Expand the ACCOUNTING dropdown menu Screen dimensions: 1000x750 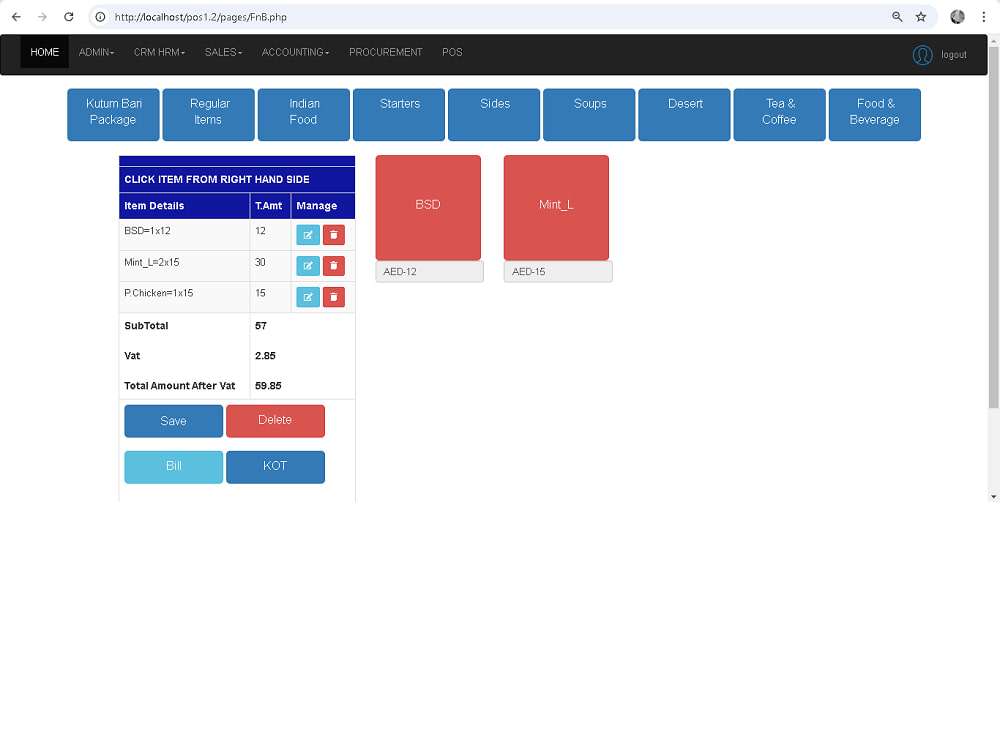295,52
